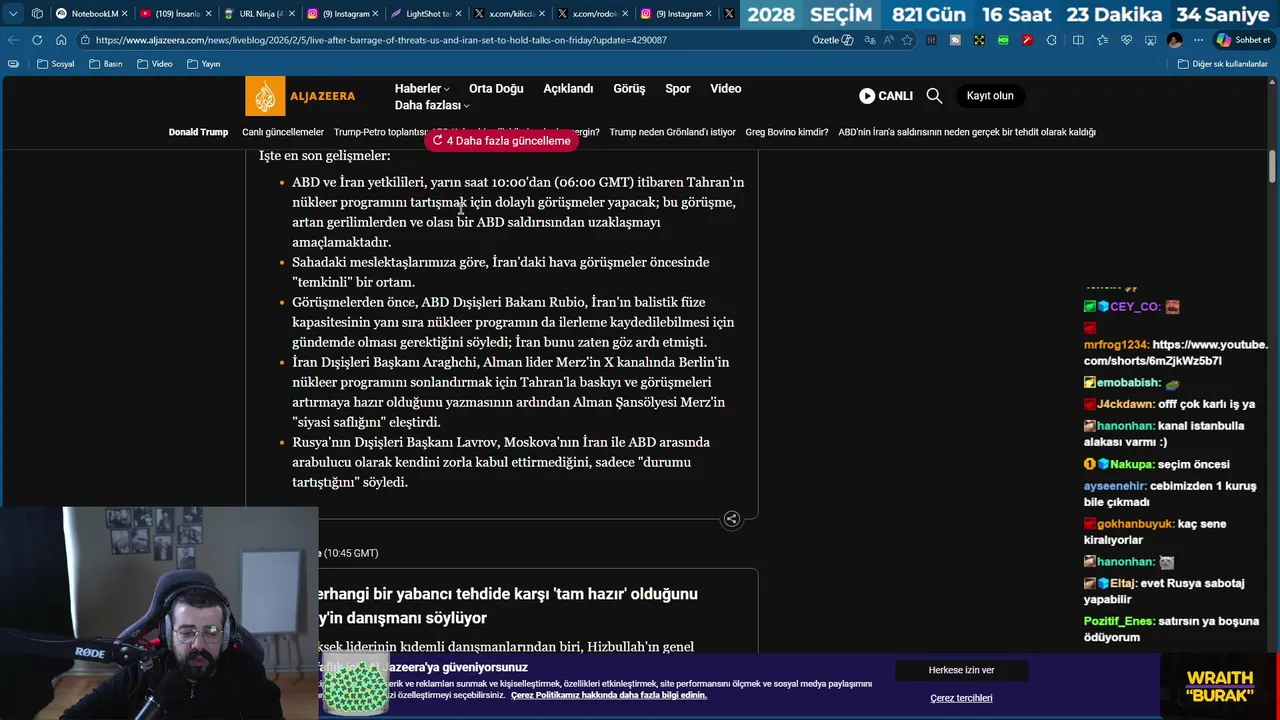Load 4 Daha fazla güncelleme button
This screenshot has height=720, width=1280.
pyautogui.click(x=502, y=141)
